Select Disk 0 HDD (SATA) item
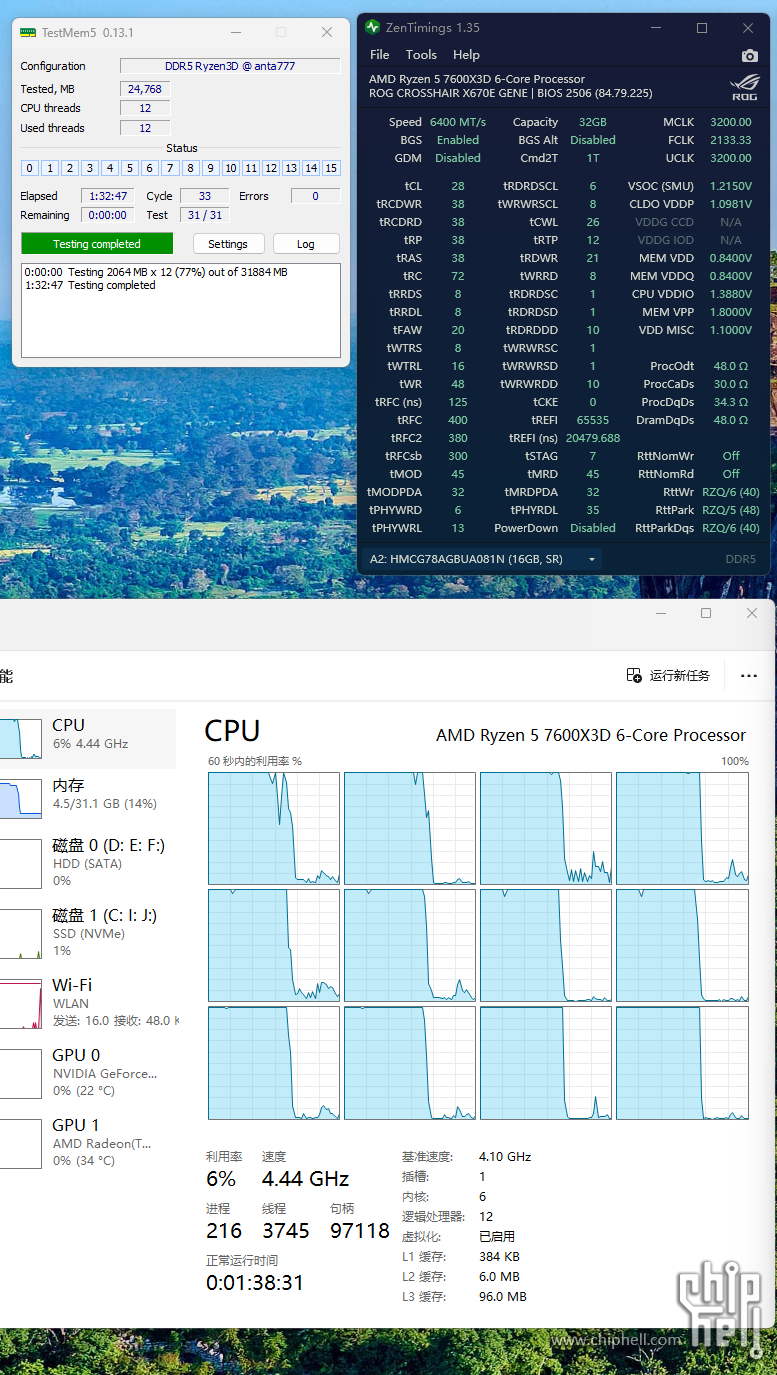 (x=88, y=862)
